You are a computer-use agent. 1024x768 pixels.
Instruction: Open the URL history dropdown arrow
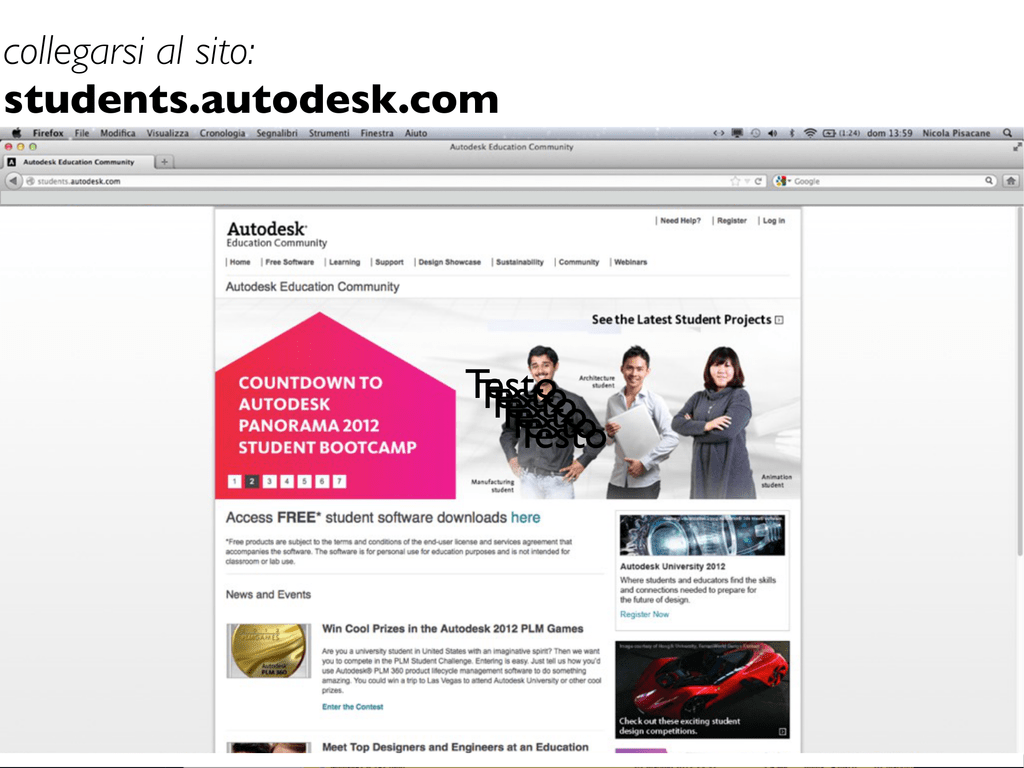[747, 181]
